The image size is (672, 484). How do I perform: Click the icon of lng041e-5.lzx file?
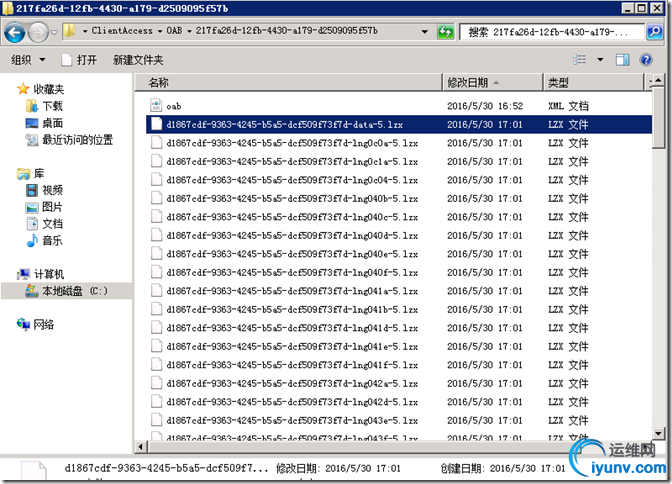click(x=156, y=346)
